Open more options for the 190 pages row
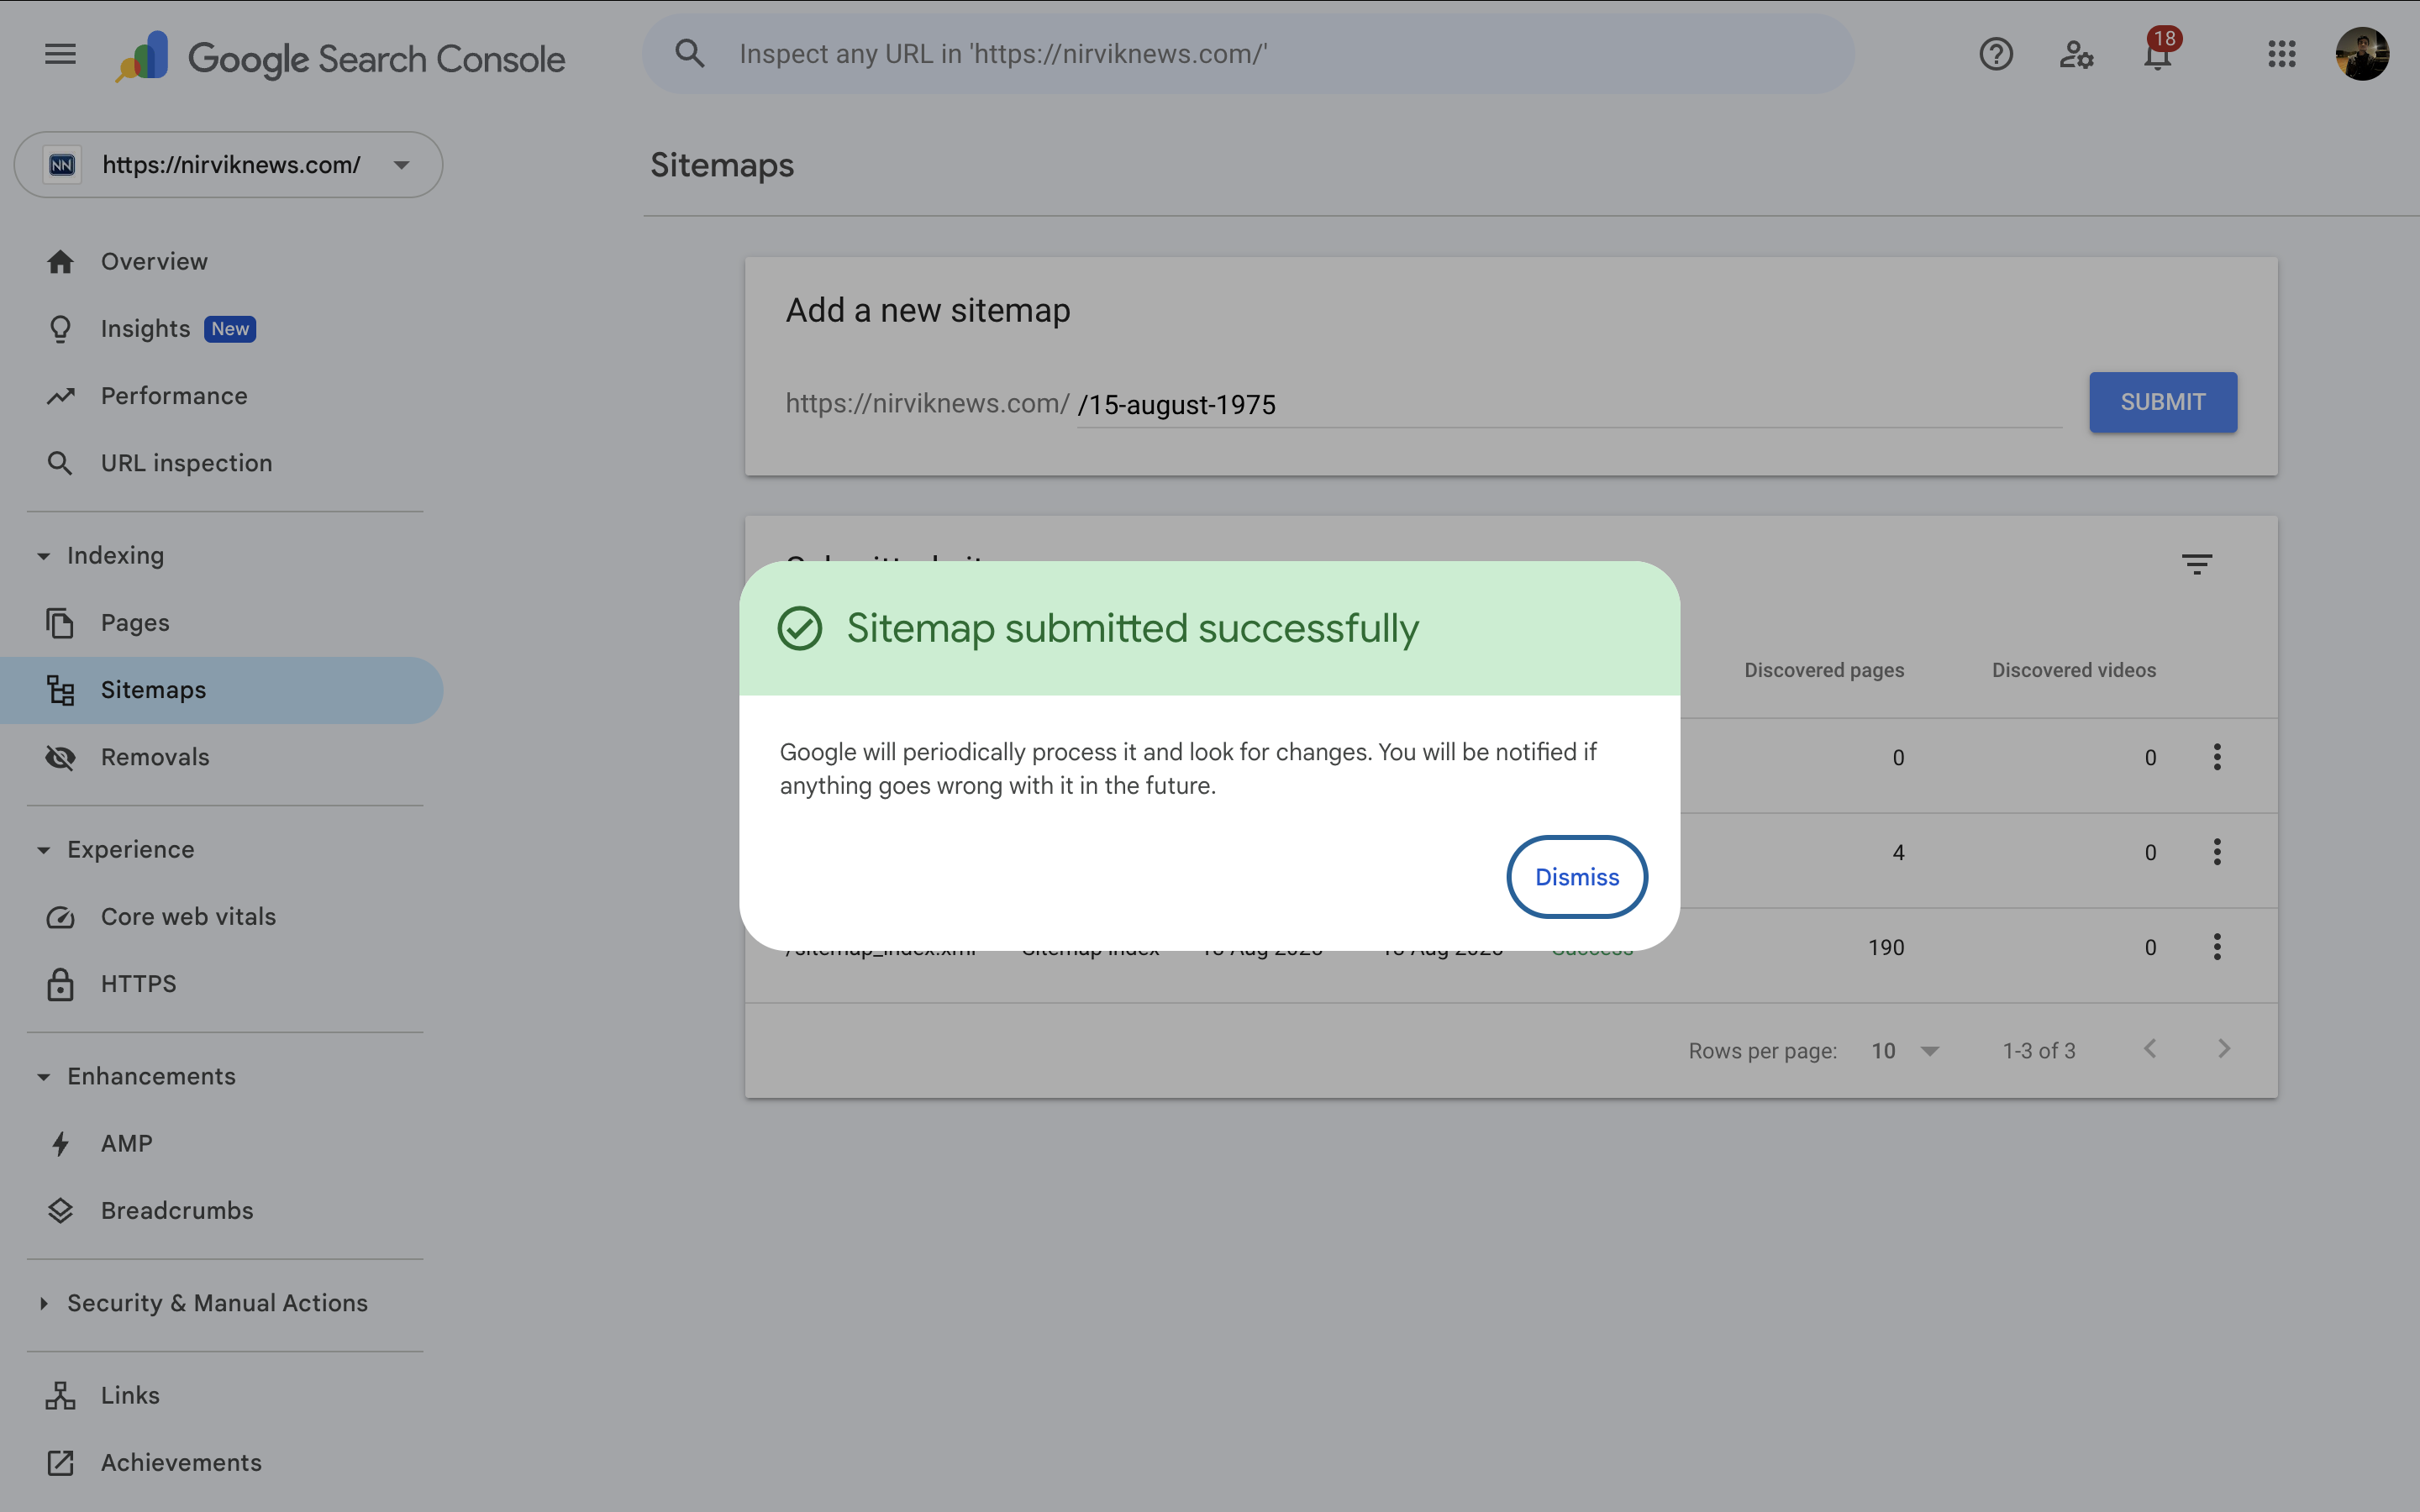Screen dimensions: 2420x1512 (x=2216, y=947)
